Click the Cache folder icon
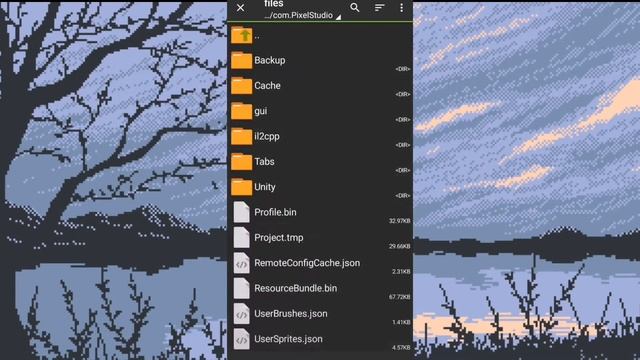This screenshot has height=360, width=640. click(241, 86)
